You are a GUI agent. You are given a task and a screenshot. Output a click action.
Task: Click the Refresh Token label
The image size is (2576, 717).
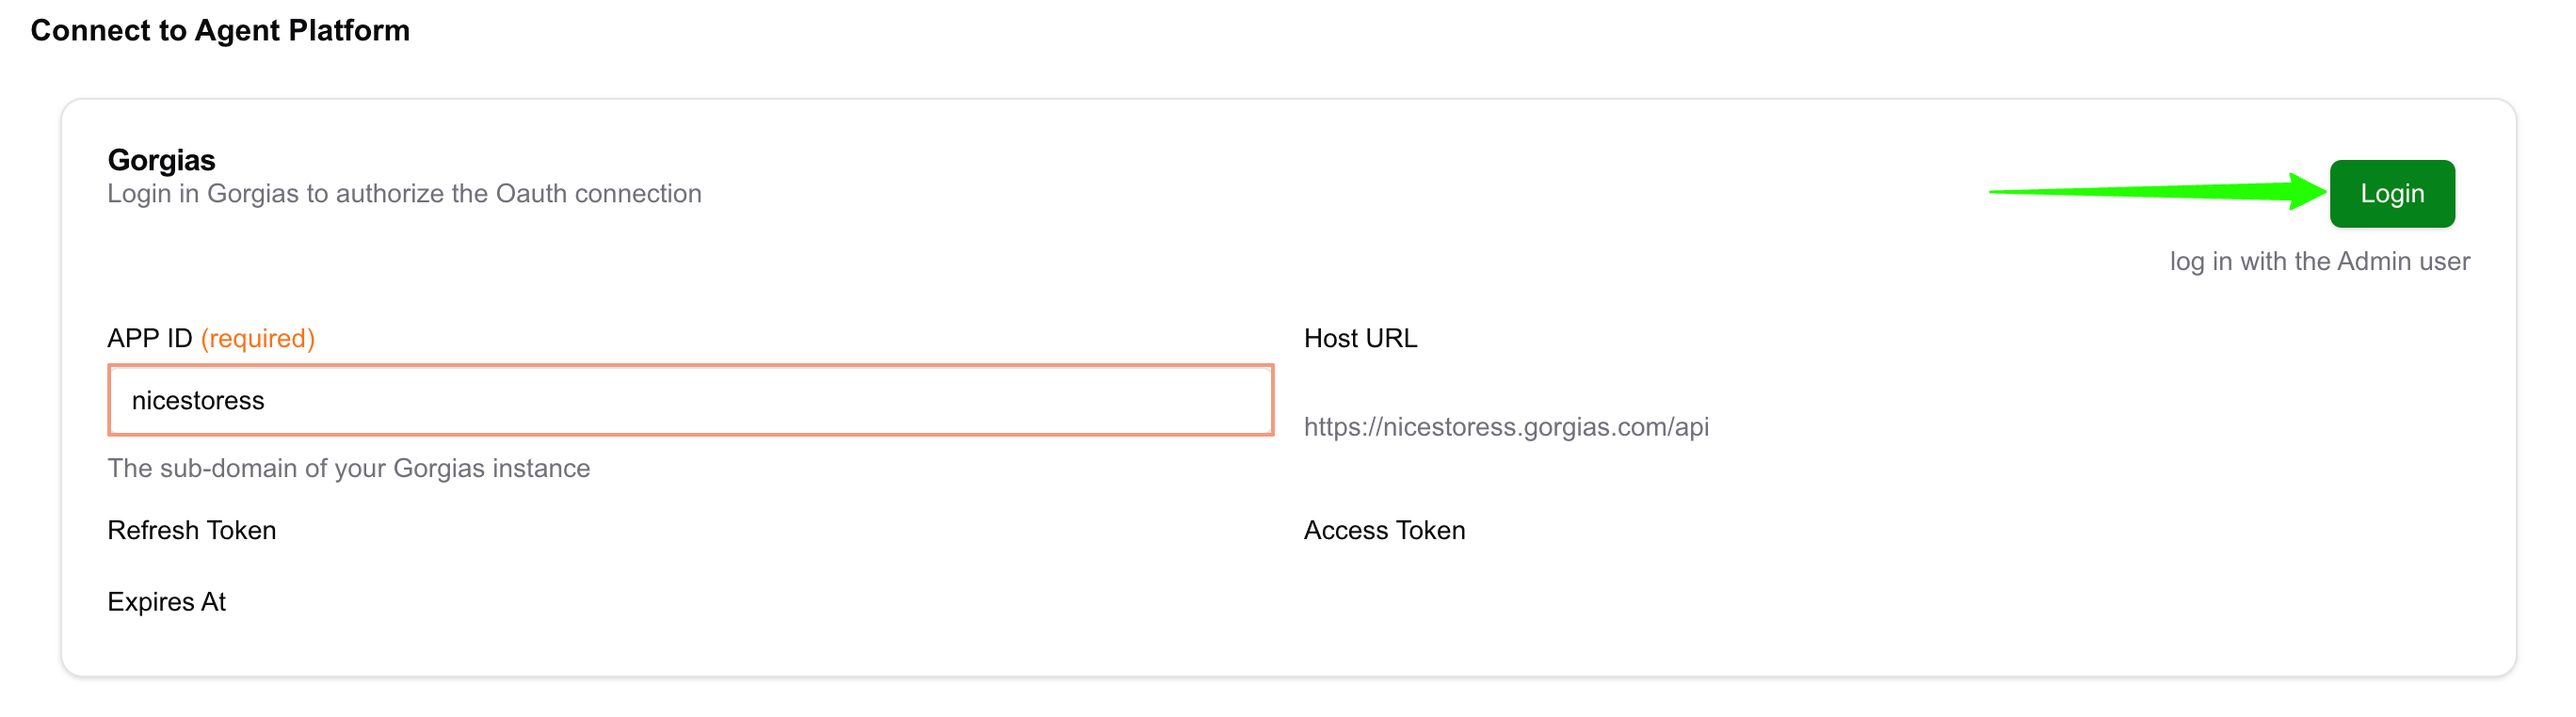click(191, 530)
